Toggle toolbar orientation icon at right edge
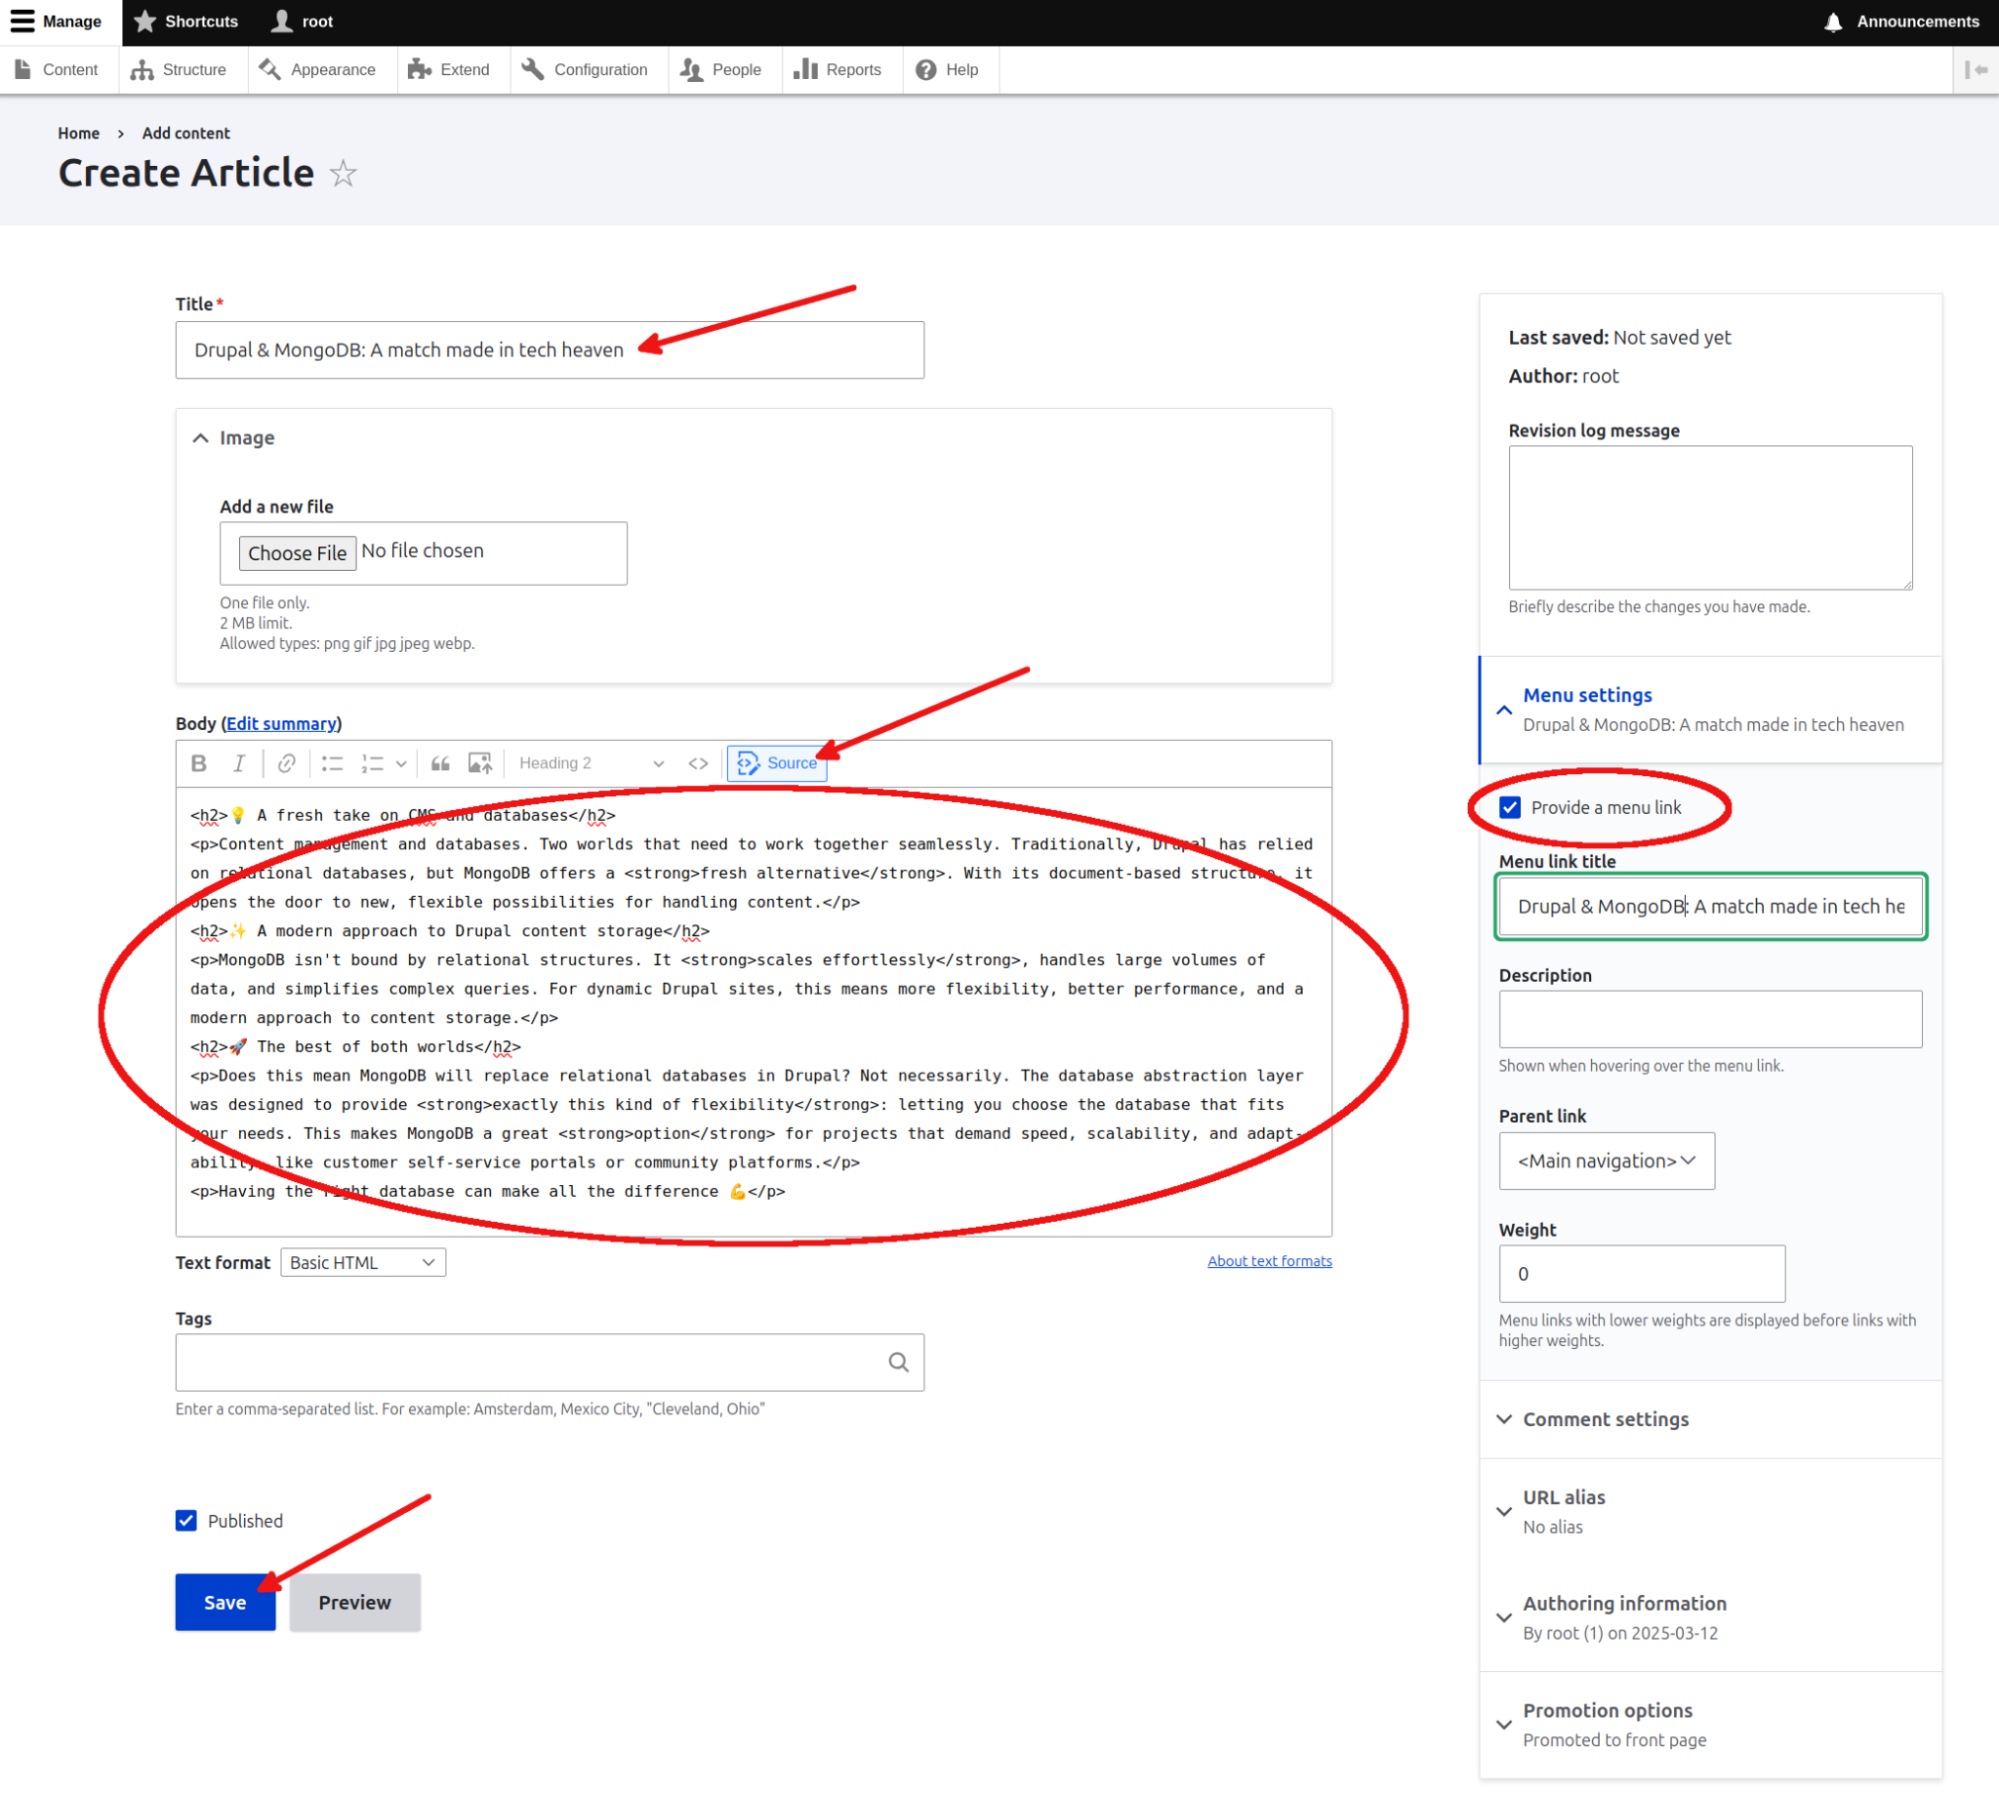The width and height of the screenshot is (1999, 1810). (x=1976, y=70)
